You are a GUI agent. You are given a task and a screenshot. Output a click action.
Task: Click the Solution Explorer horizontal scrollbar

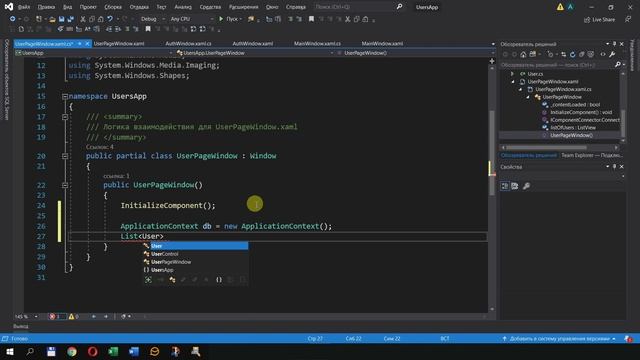pos(559,147)
